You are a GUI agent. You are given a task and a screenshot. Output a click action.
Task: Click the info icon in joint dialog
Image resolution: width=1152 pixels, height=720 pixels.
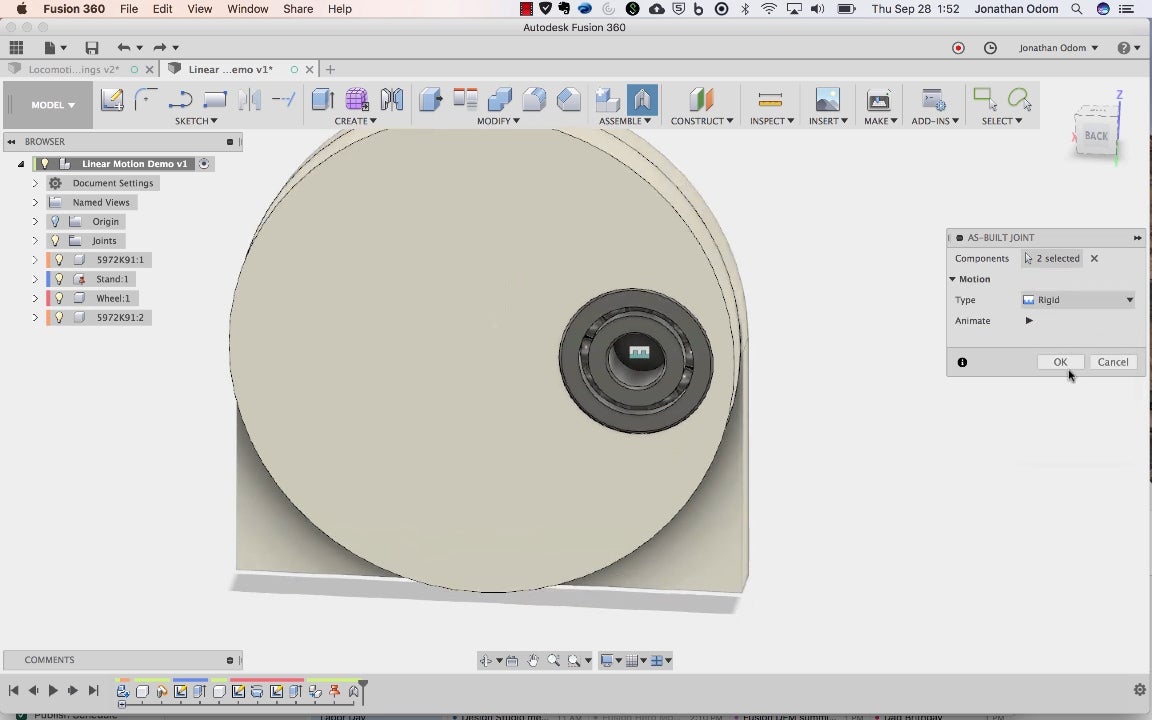coord(962,362)
